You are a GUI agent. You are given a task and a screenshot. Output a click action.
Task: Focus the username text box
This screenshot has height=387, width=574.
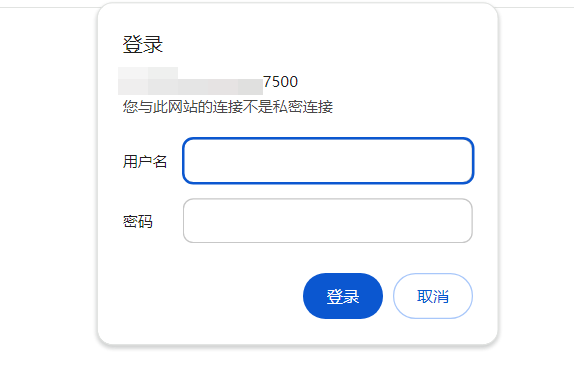click(328, 161)
